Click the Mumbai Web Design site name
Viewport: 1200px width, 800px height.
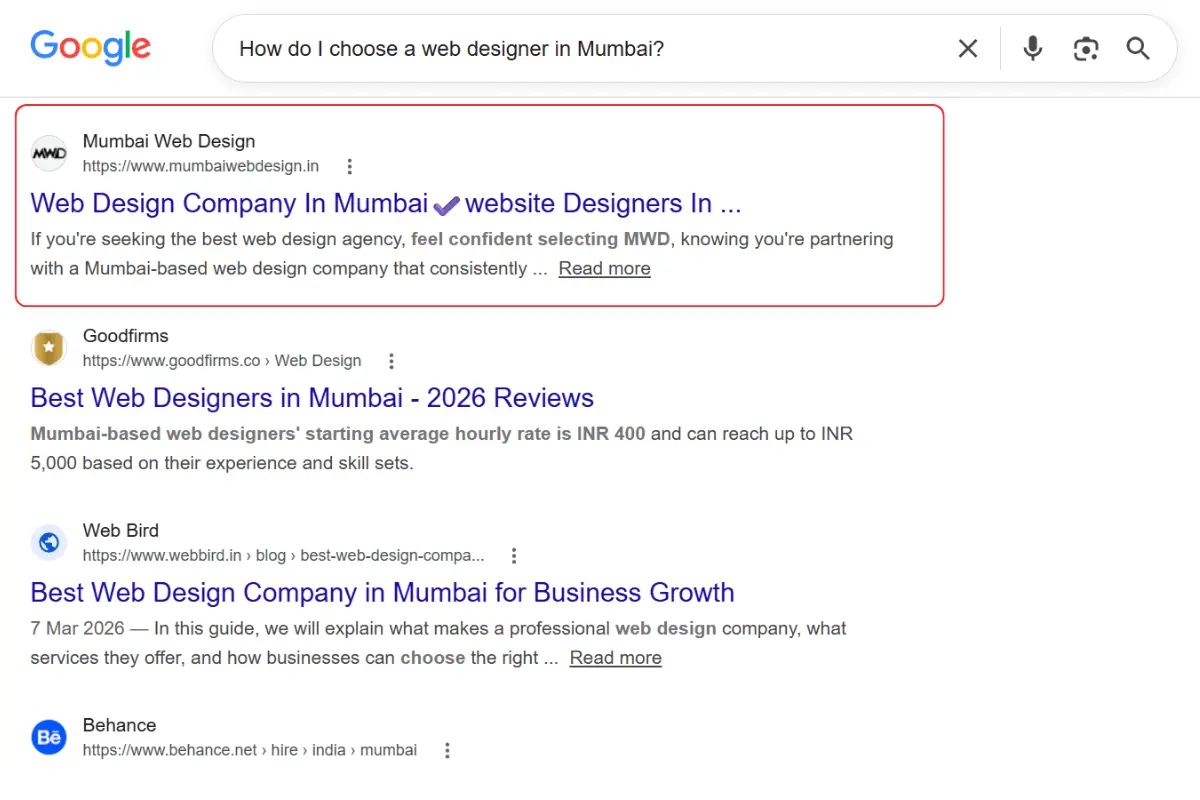(x=169, y=141)
